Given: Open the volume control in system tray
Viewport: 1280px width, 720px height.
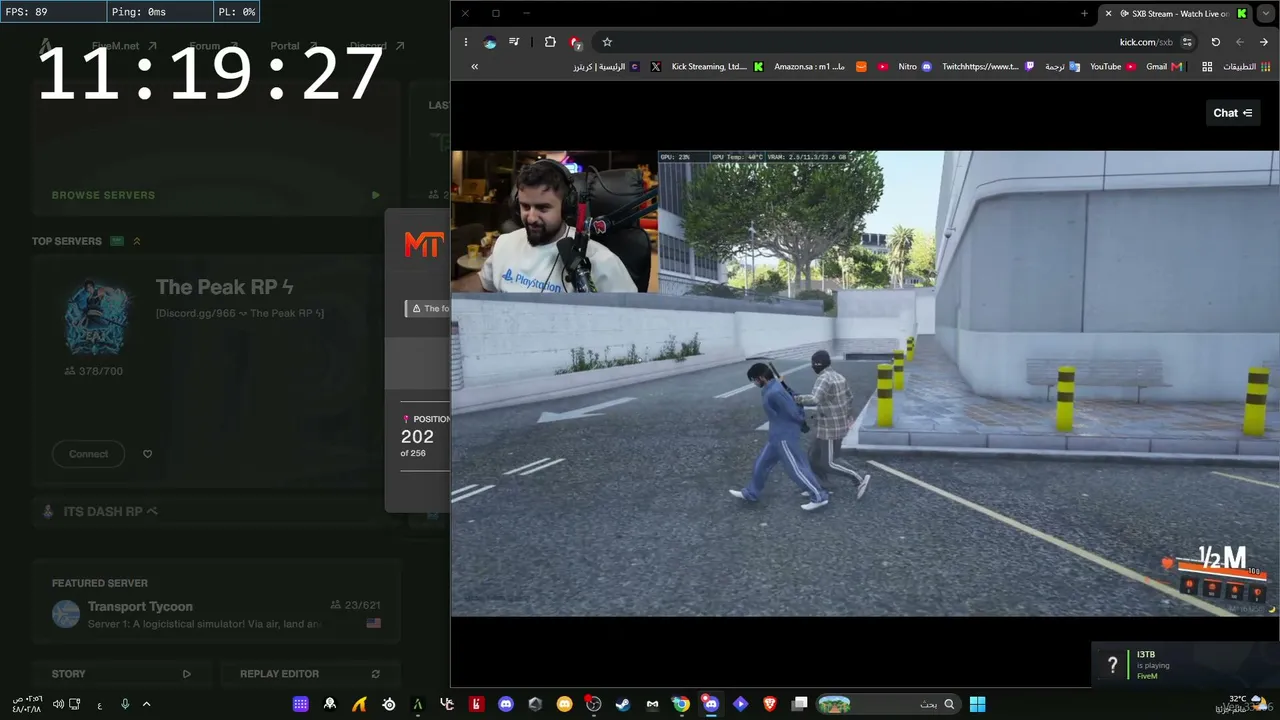Looking at the screenshot, I should coord(58,704).
